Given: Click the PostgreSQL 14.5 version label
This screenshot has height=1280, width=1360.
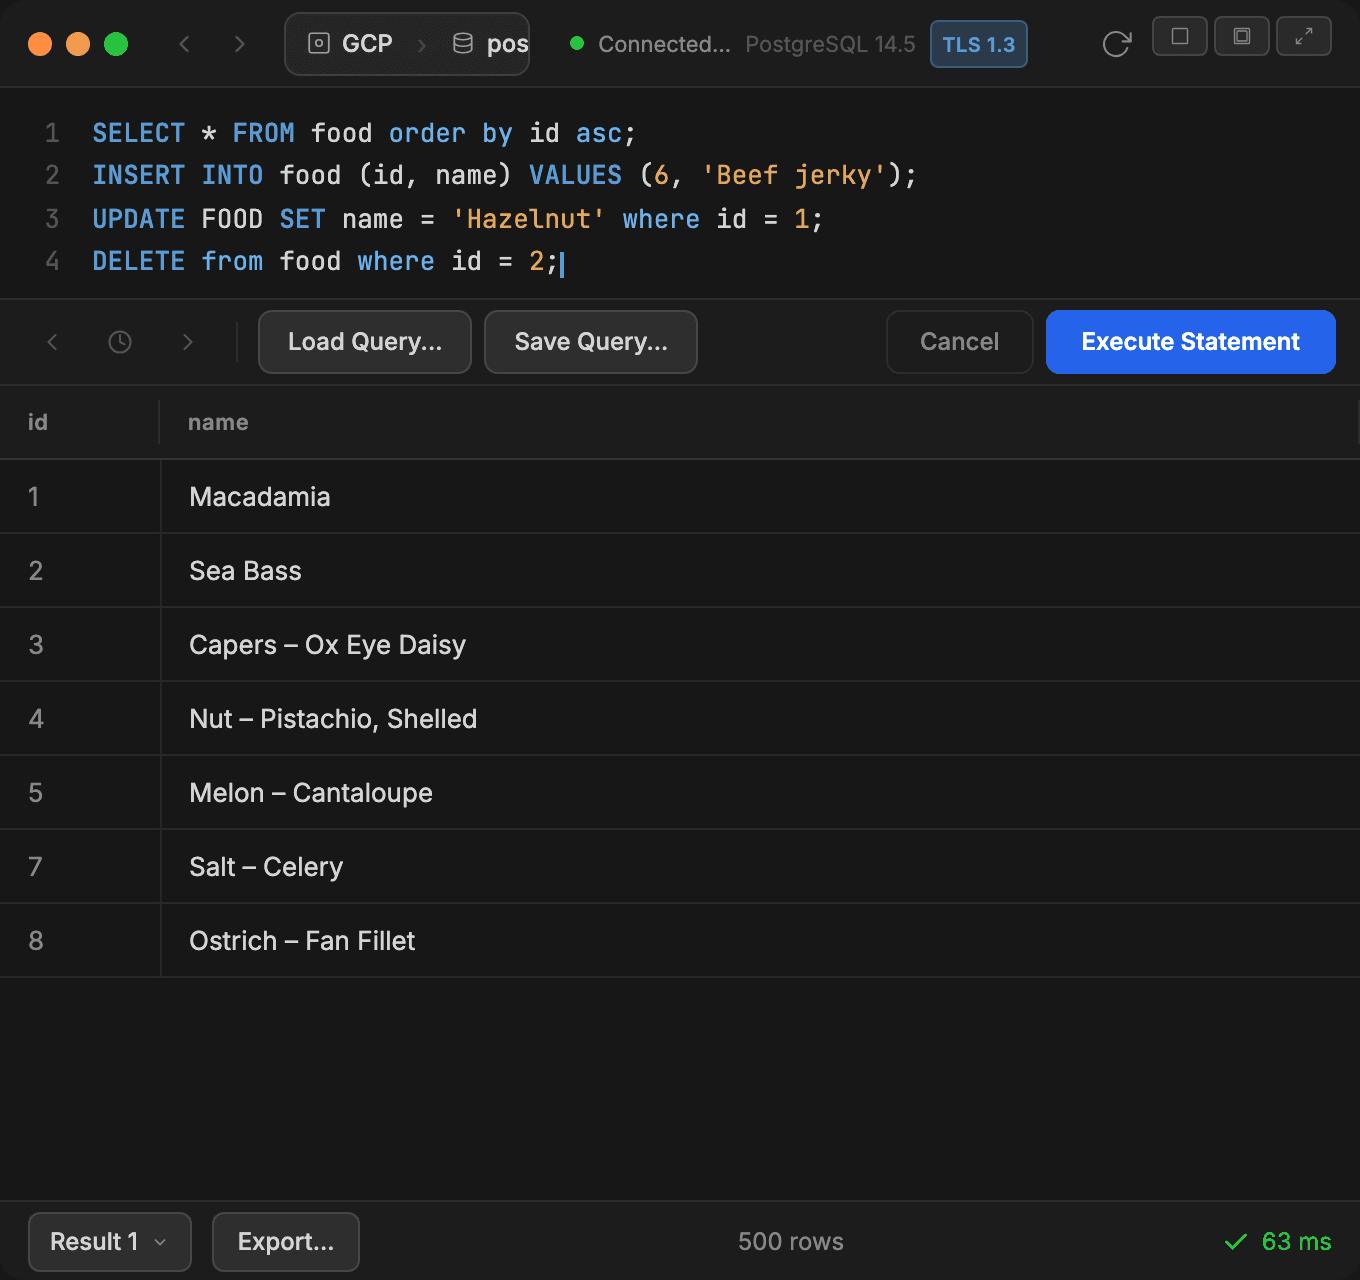Looking at the screenshot, I should [x=830, y=44].
